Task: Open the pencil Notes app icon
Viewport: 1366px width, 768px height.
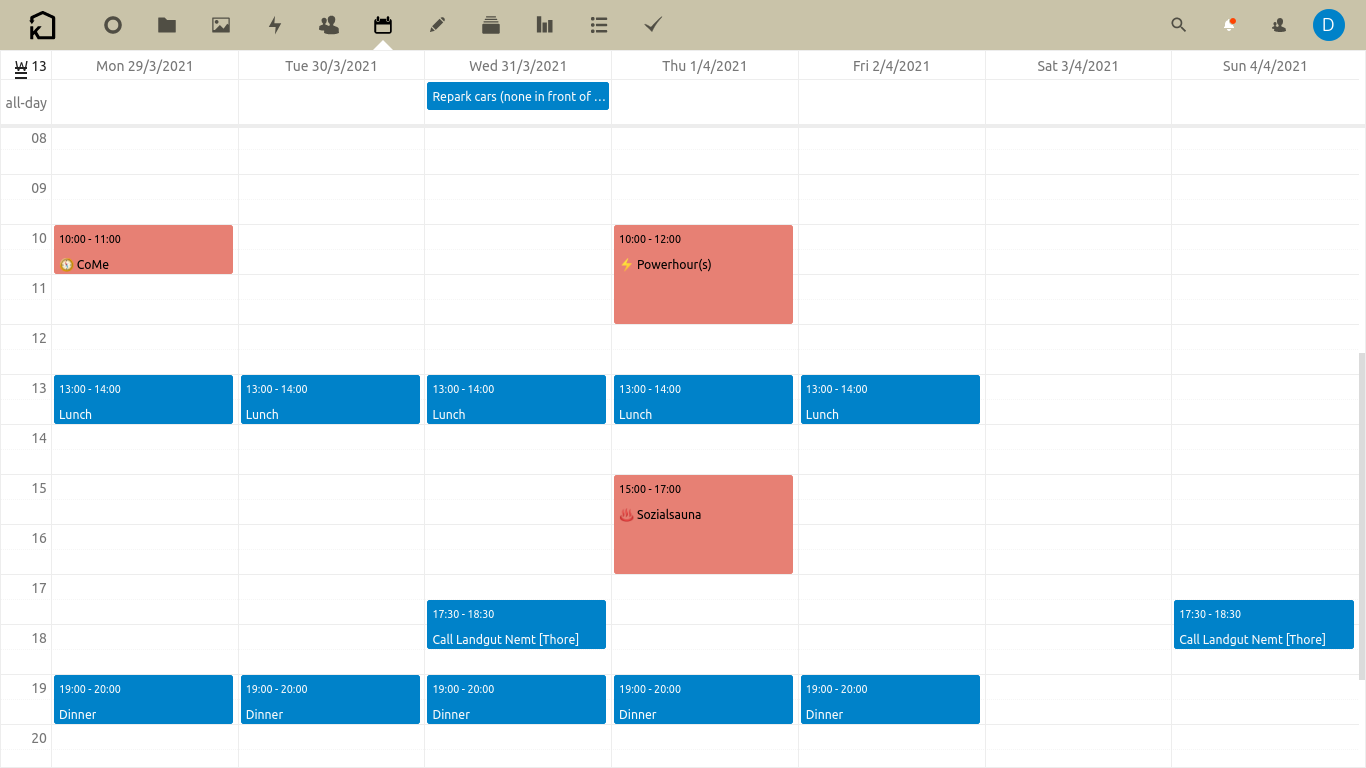Action: (x=437, y=25)
